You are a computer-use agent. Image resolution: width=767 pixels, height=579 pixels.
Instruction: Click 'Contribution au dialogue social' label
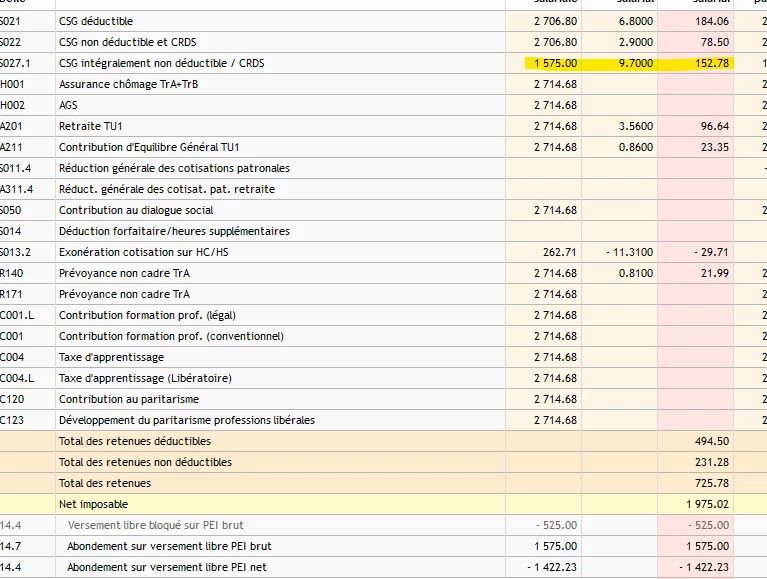pyautogui.click(x=136, y=210)
